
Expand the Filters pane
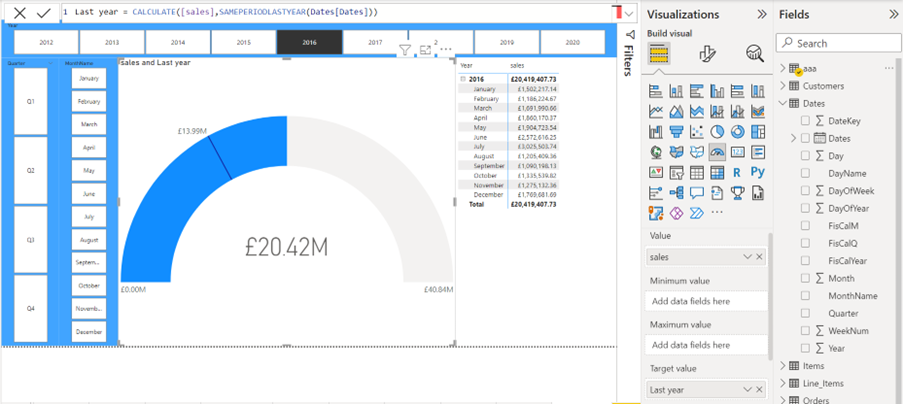tap(630, 53)
